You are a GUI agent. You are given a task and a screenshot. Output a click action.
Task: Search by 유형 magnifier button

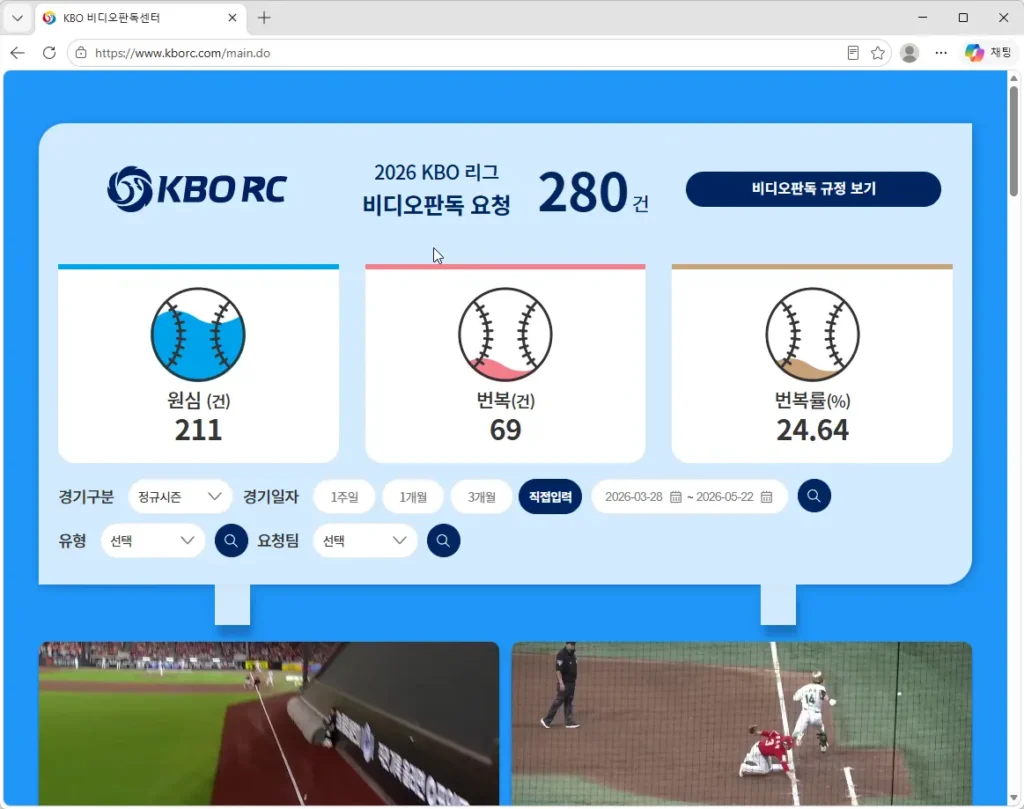[231, 541]
